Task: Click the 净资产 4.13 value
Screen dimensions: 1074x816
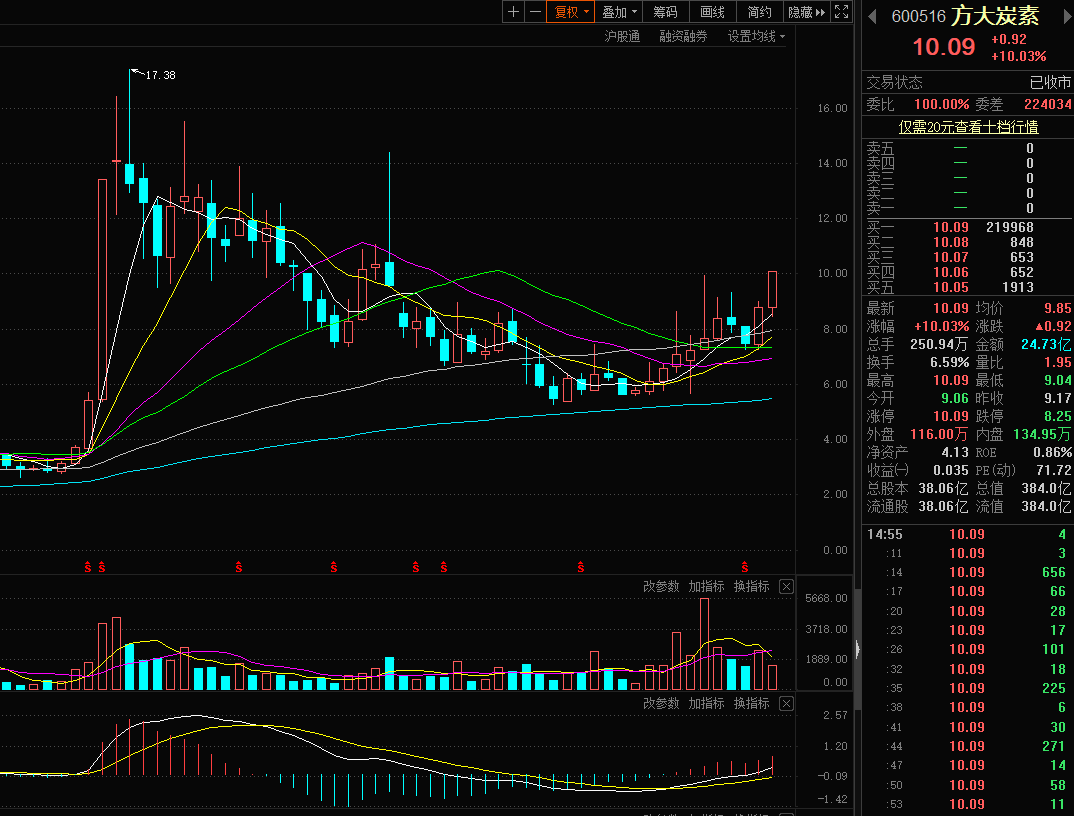Action: point(955,453)
